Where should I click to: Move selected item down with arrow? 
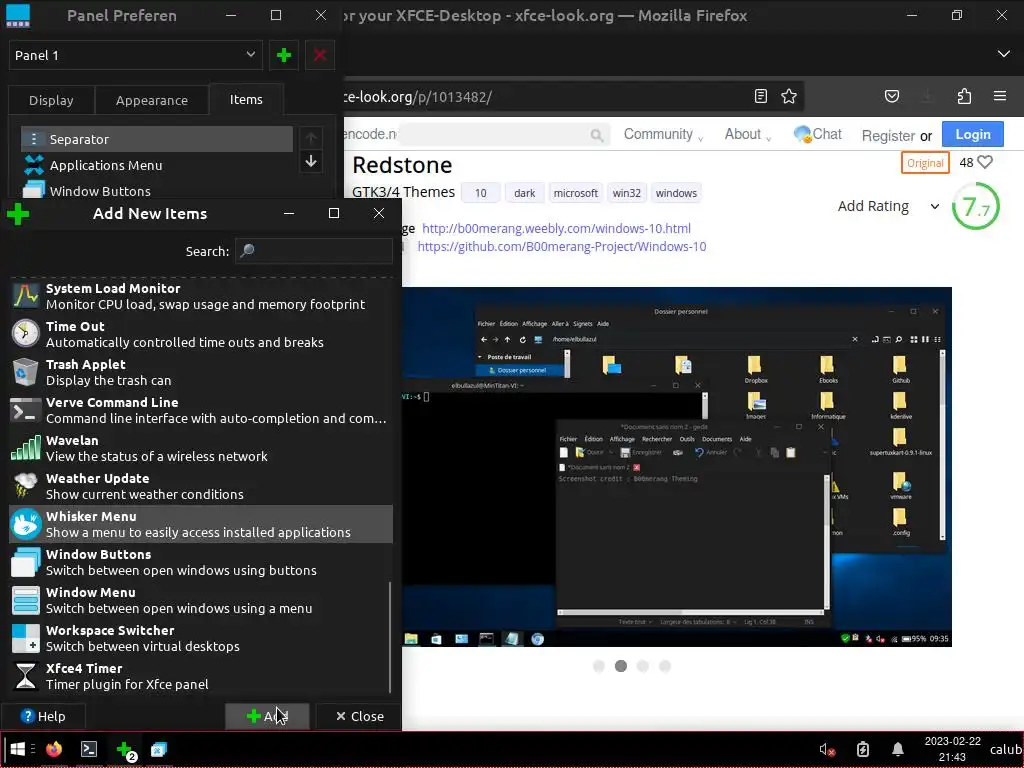point(311,161)
